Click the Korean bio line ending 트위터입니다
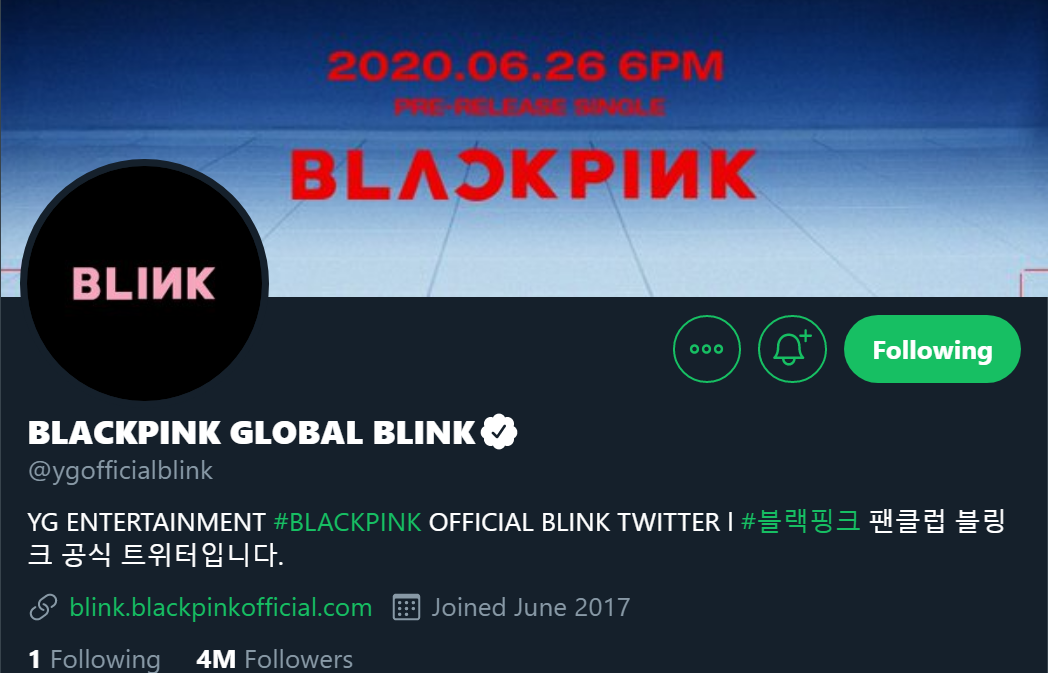 point(156,555)
